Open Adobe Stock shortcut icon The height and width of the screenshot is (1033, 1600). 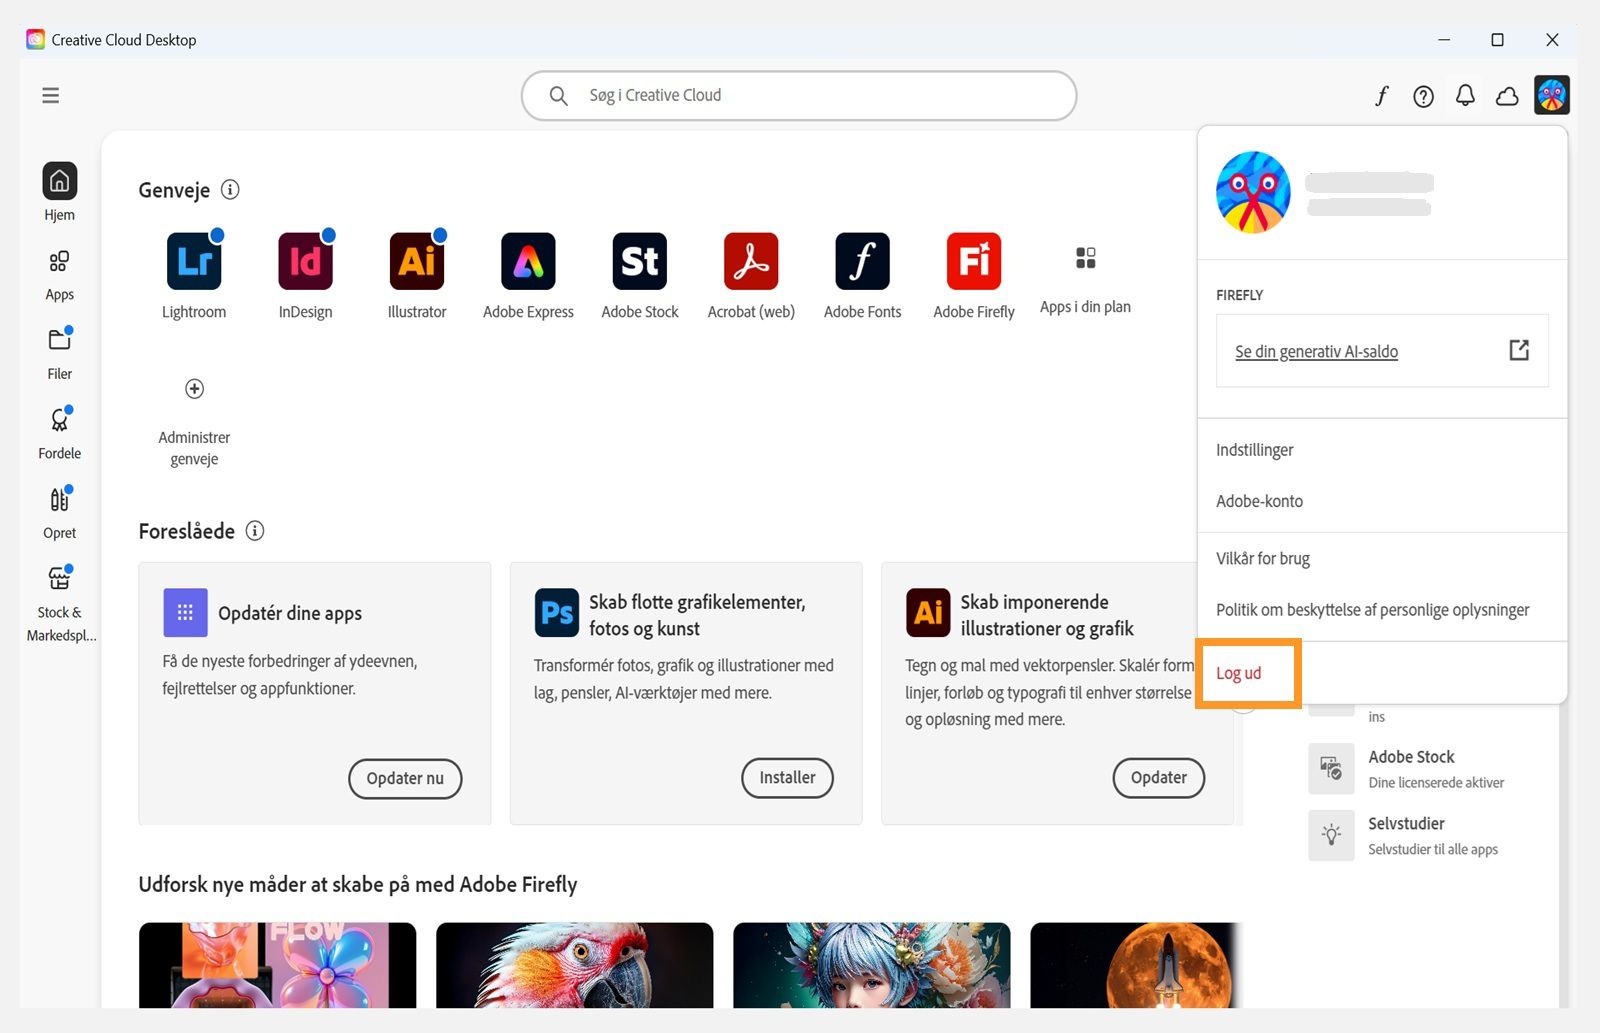(640, 261)
